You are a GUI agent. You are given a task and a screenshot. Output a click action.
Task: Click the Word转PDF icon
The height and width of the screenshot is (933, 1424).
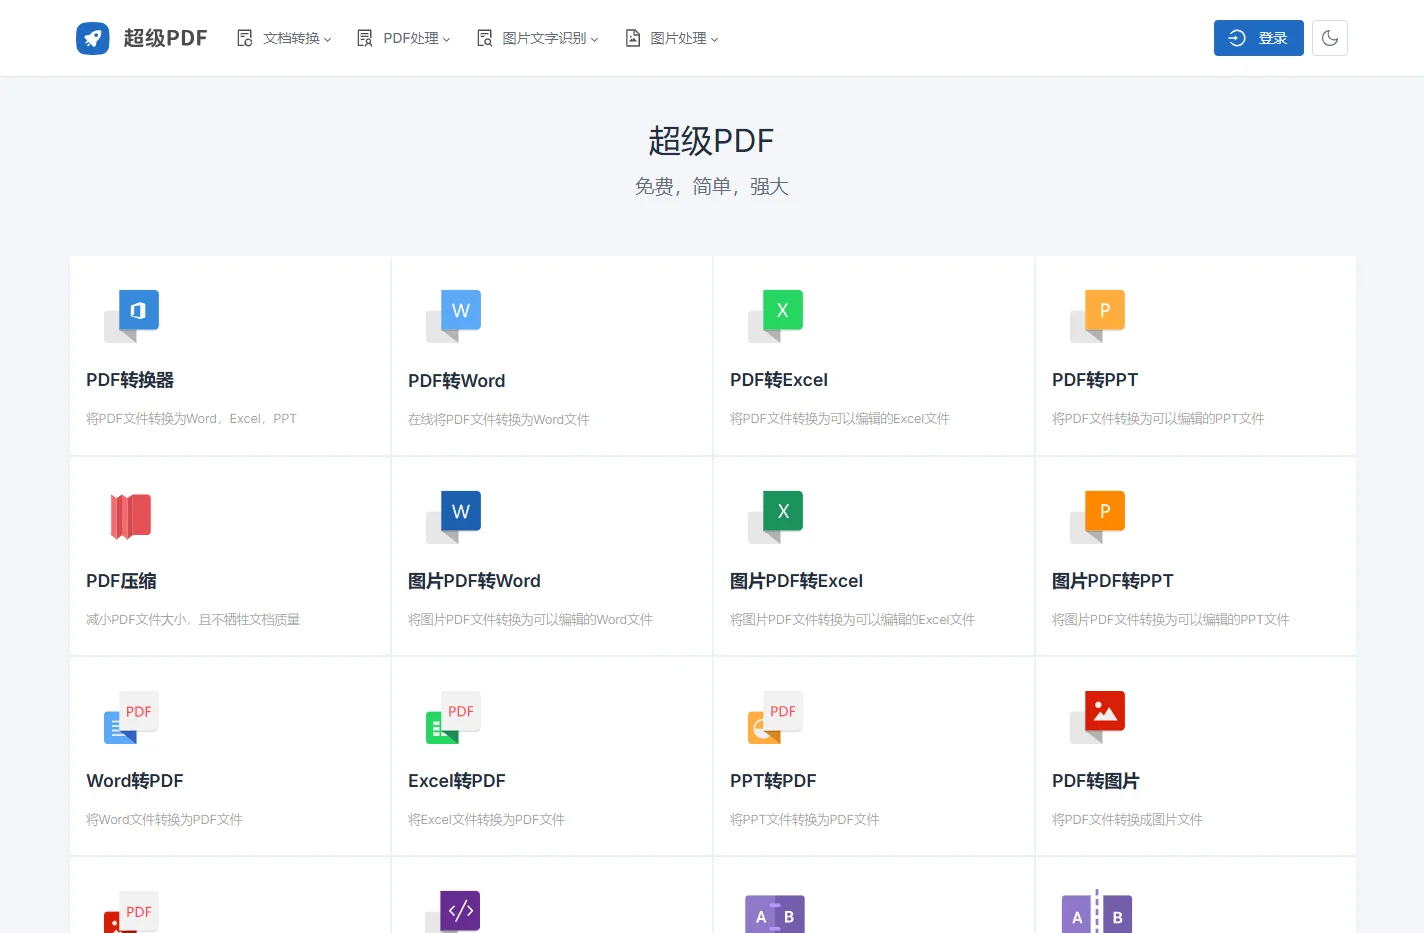(x=132, y=717)
